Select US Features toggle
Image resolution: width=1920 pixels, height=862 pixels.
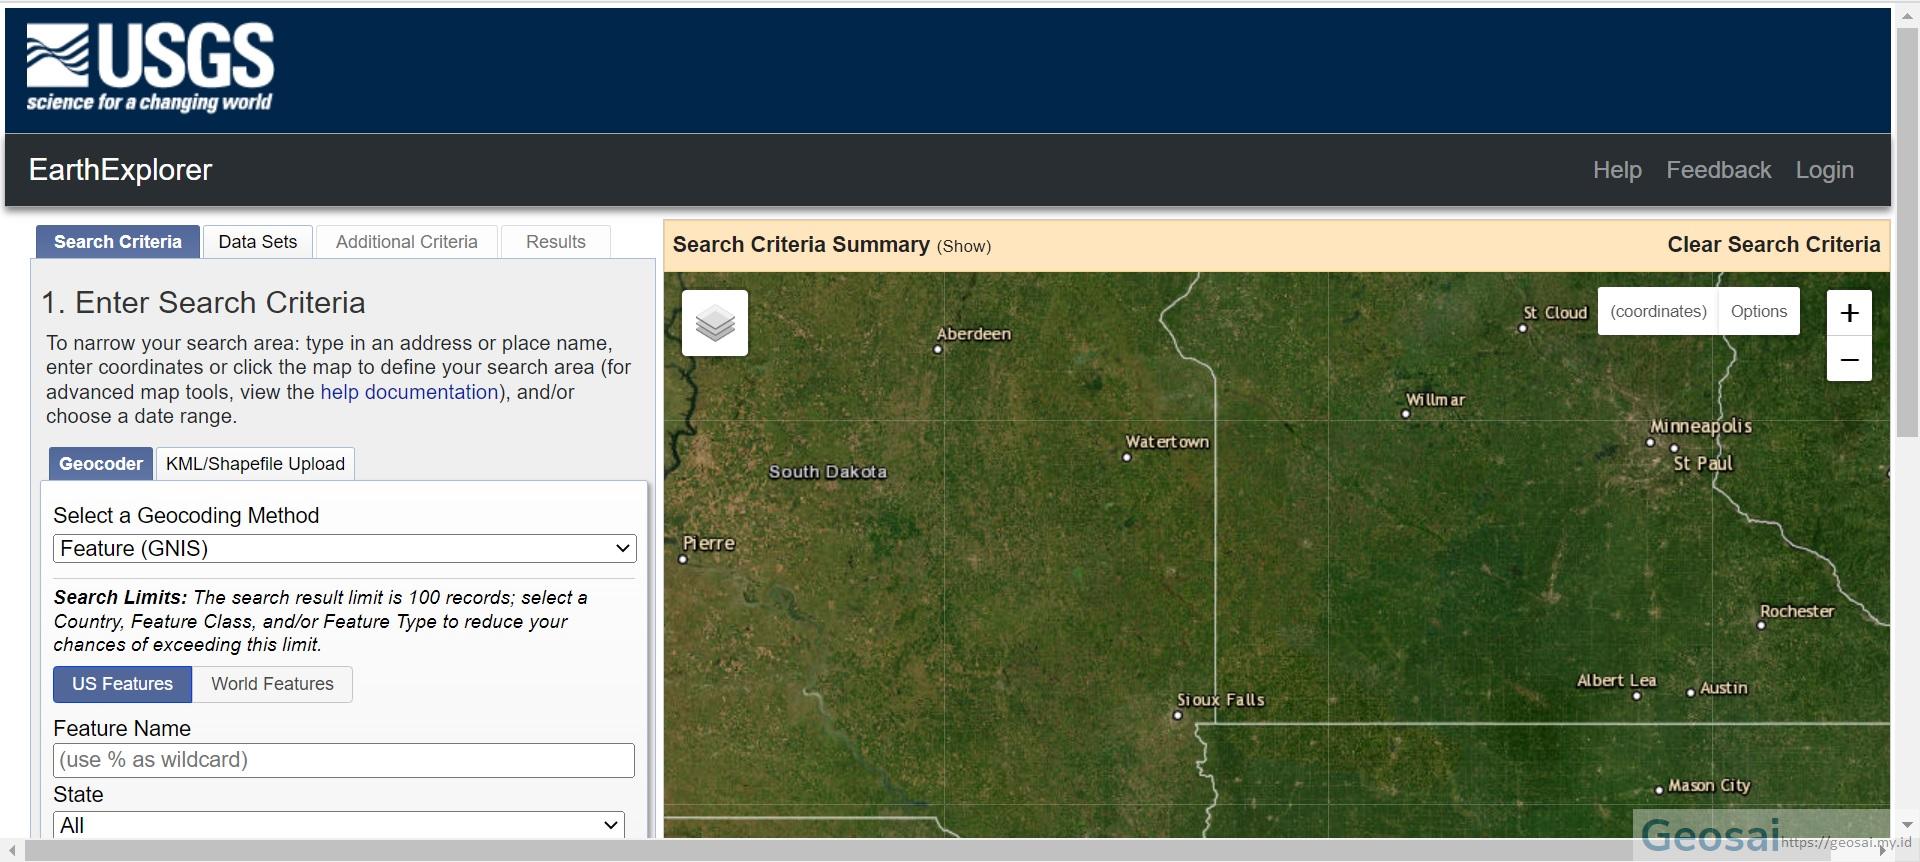(122, 684)
